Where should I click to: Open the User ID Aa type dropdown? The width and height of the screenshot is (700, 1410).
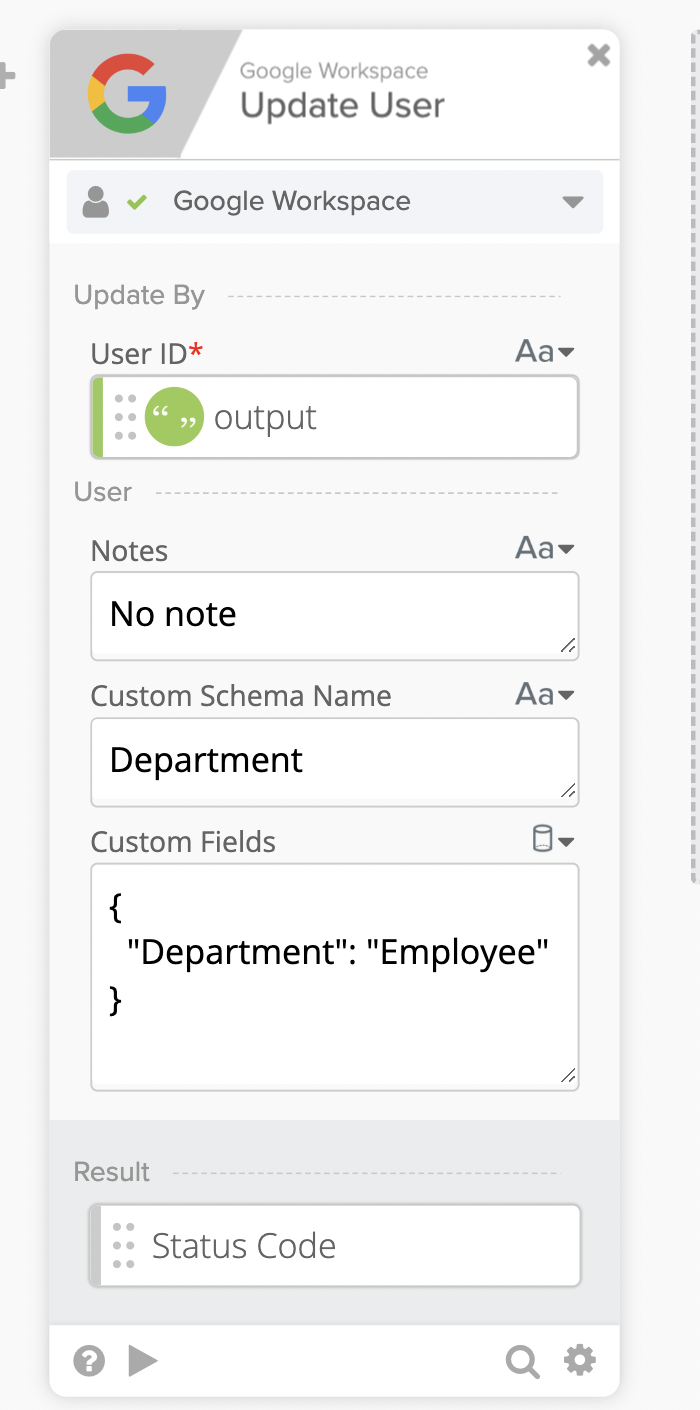545,352
